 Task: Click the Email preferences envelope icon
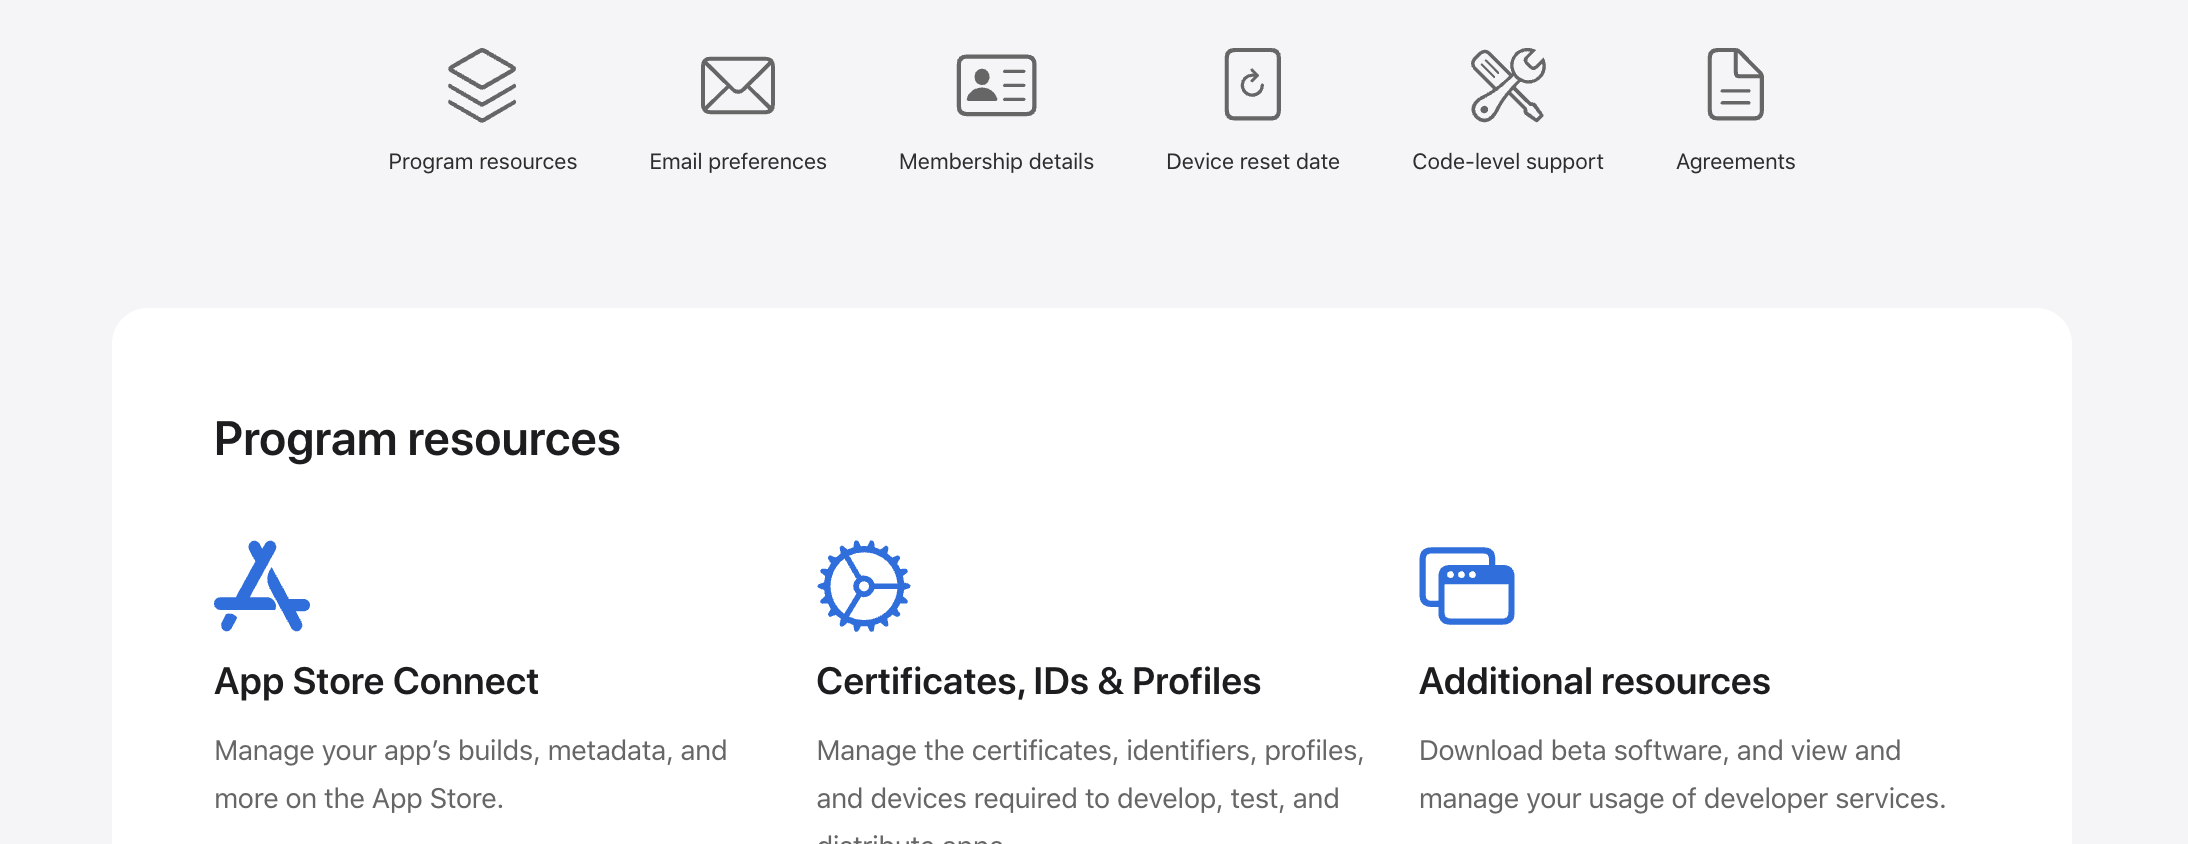pos(738,85)
